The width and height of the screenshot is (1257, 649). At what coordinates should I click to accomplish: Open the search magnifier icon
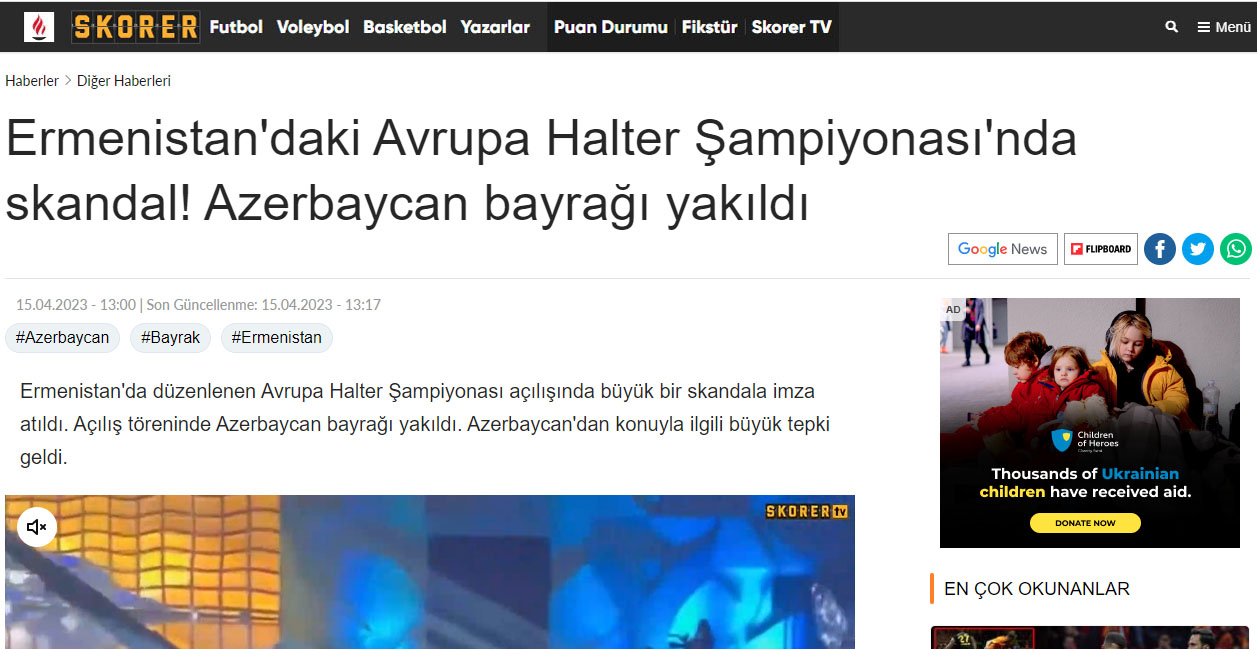[1171, 27]
